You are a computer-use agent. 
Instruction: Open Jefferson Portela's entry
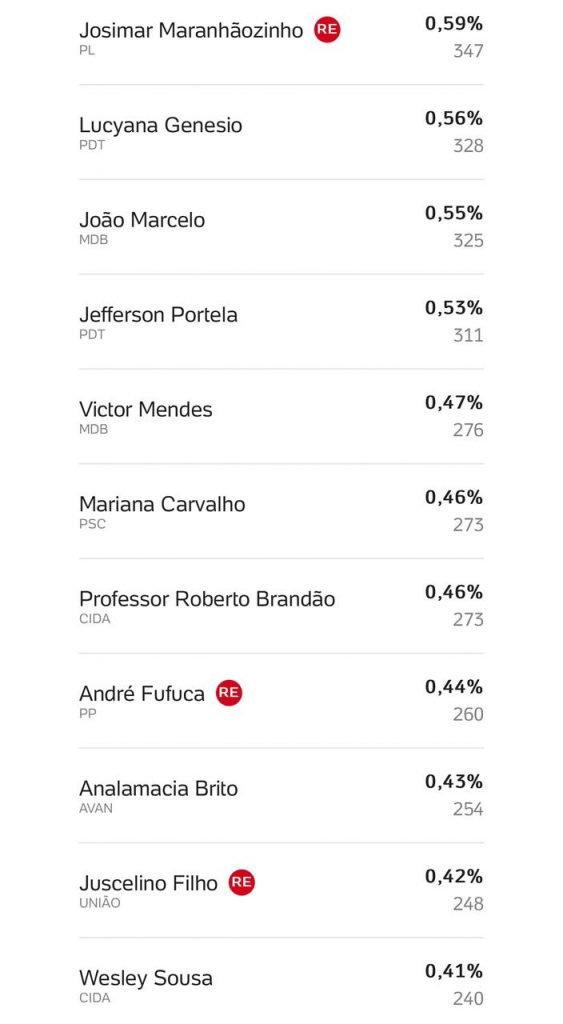pyautogui.click(x=158, y=315)
